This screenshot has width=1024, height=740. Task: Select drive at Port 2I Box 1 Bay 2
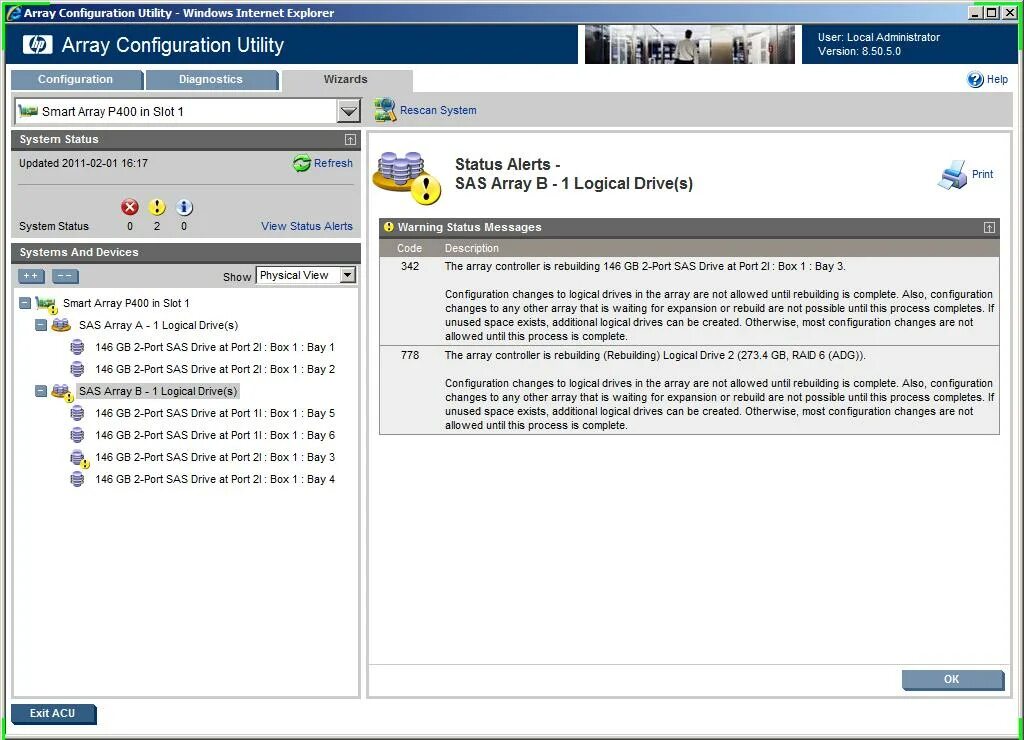coord(215,369)
